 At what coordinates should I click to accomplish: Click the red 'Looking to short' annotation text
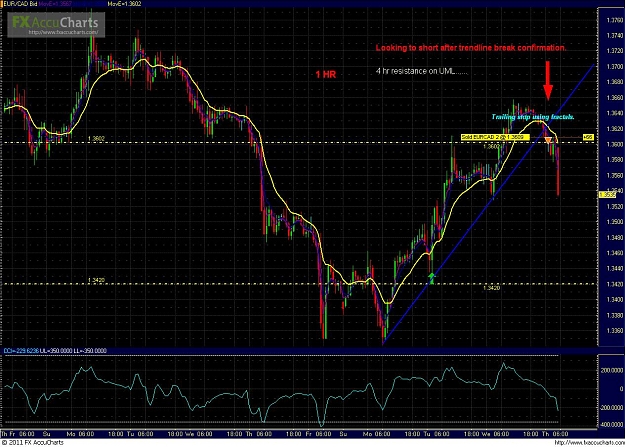(471, 48)
